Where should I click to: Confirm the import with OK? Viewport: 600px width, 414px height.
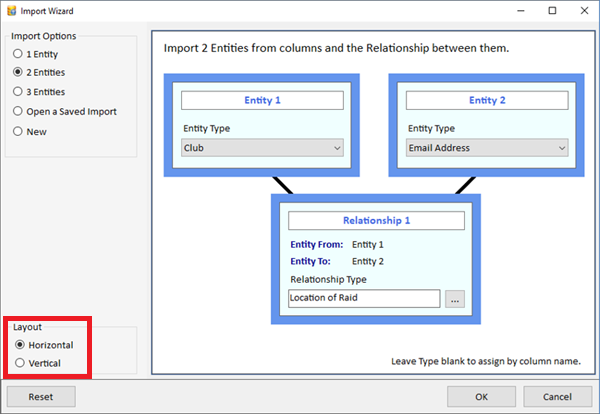481,397
